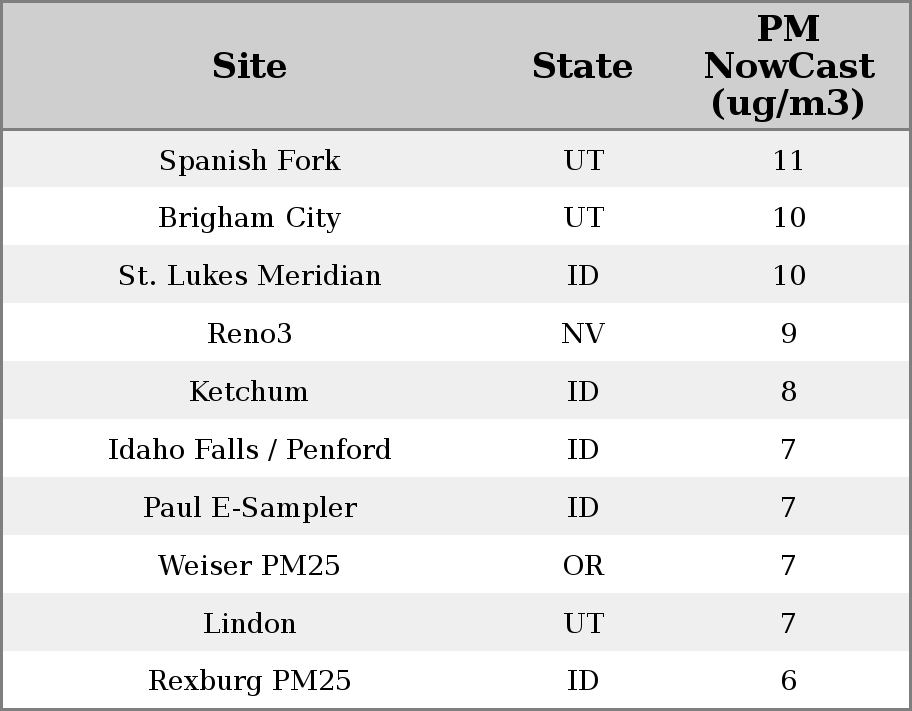
Task: Select the Reno3 site cell
Action: [250, 334]
